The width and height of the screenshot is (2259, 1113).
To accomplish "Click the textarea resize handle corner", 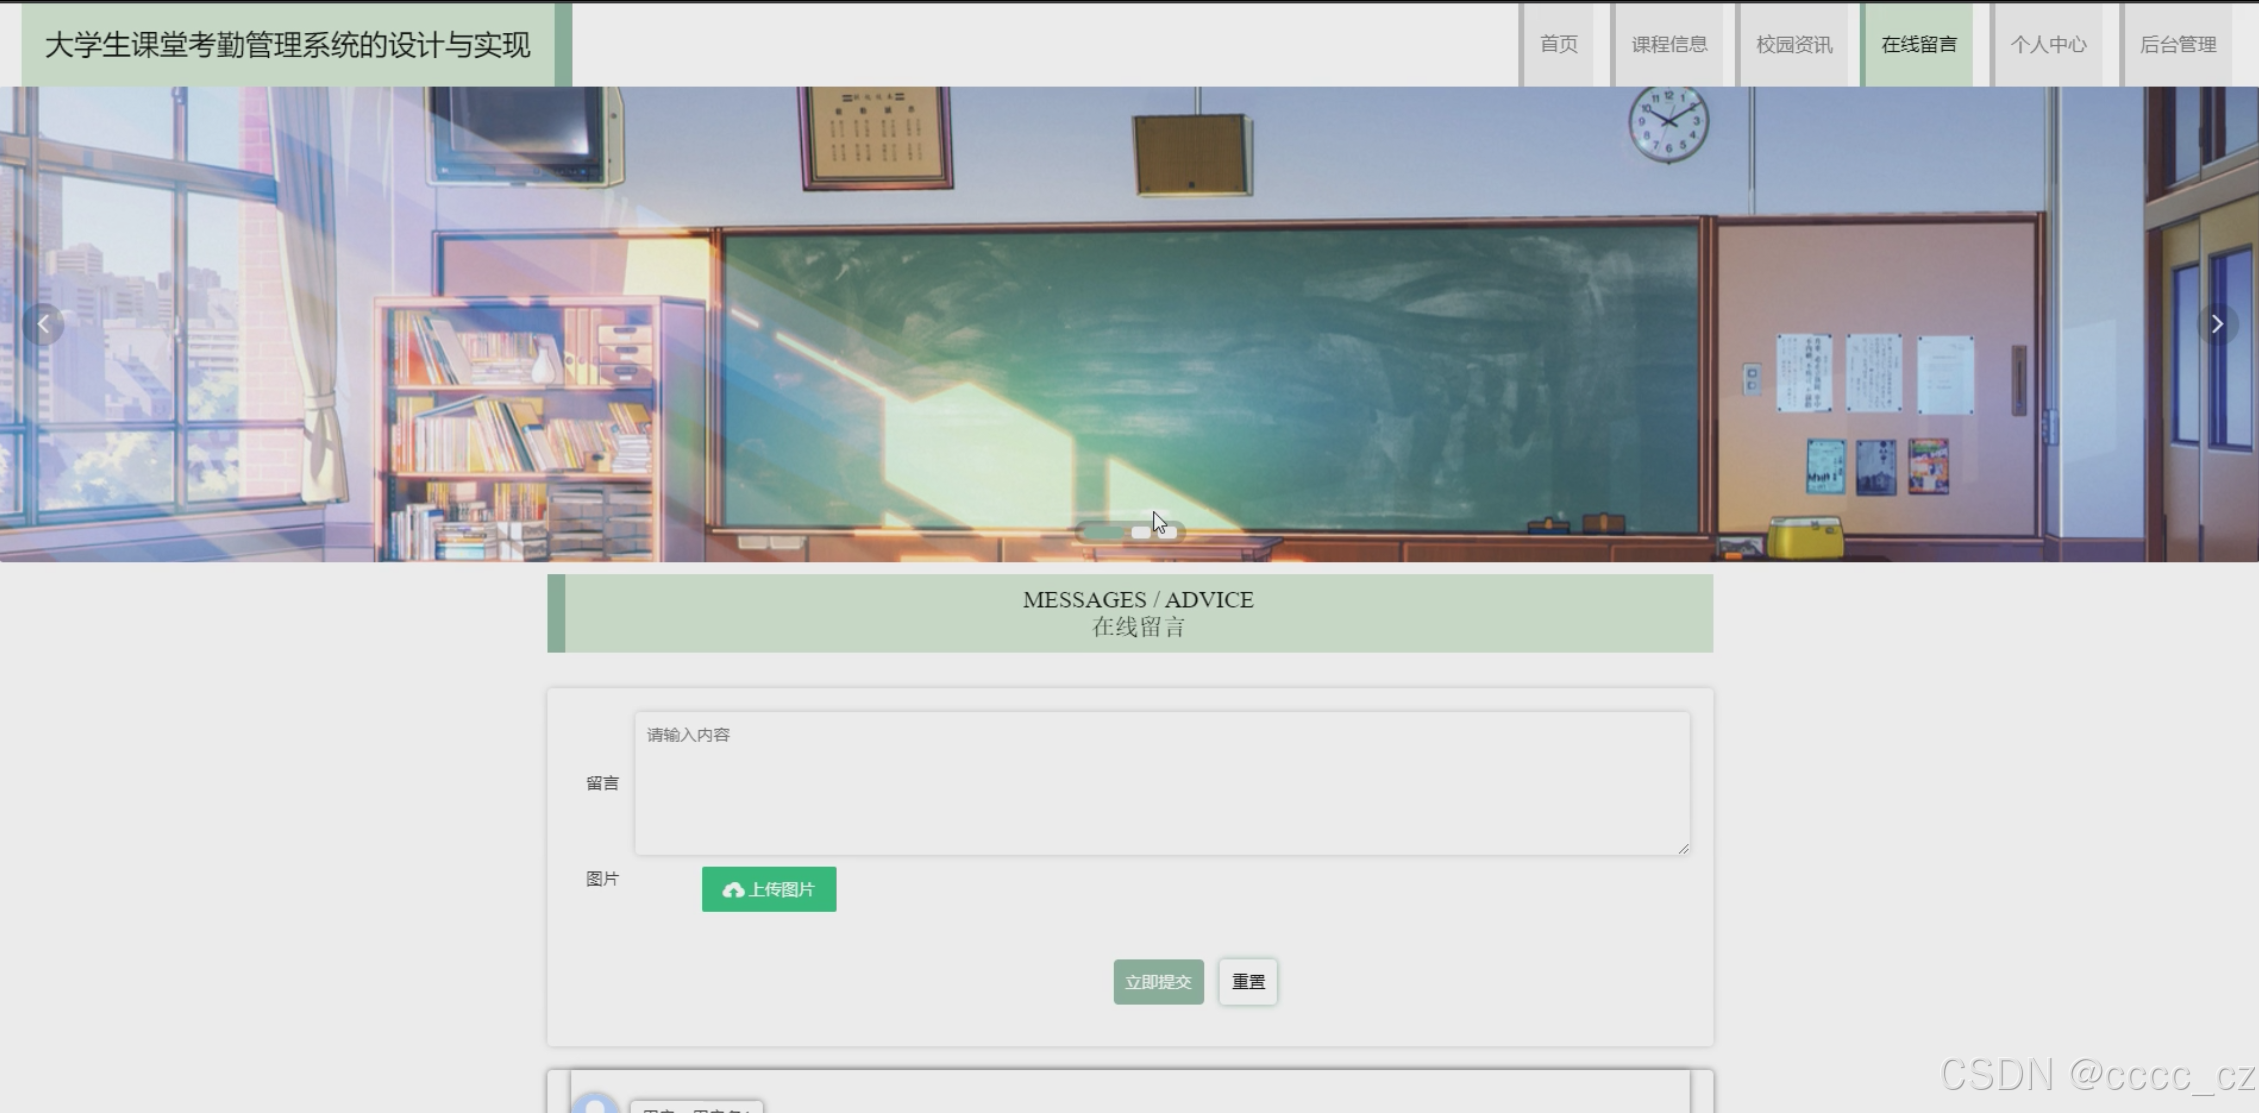I will (1683, 848).
